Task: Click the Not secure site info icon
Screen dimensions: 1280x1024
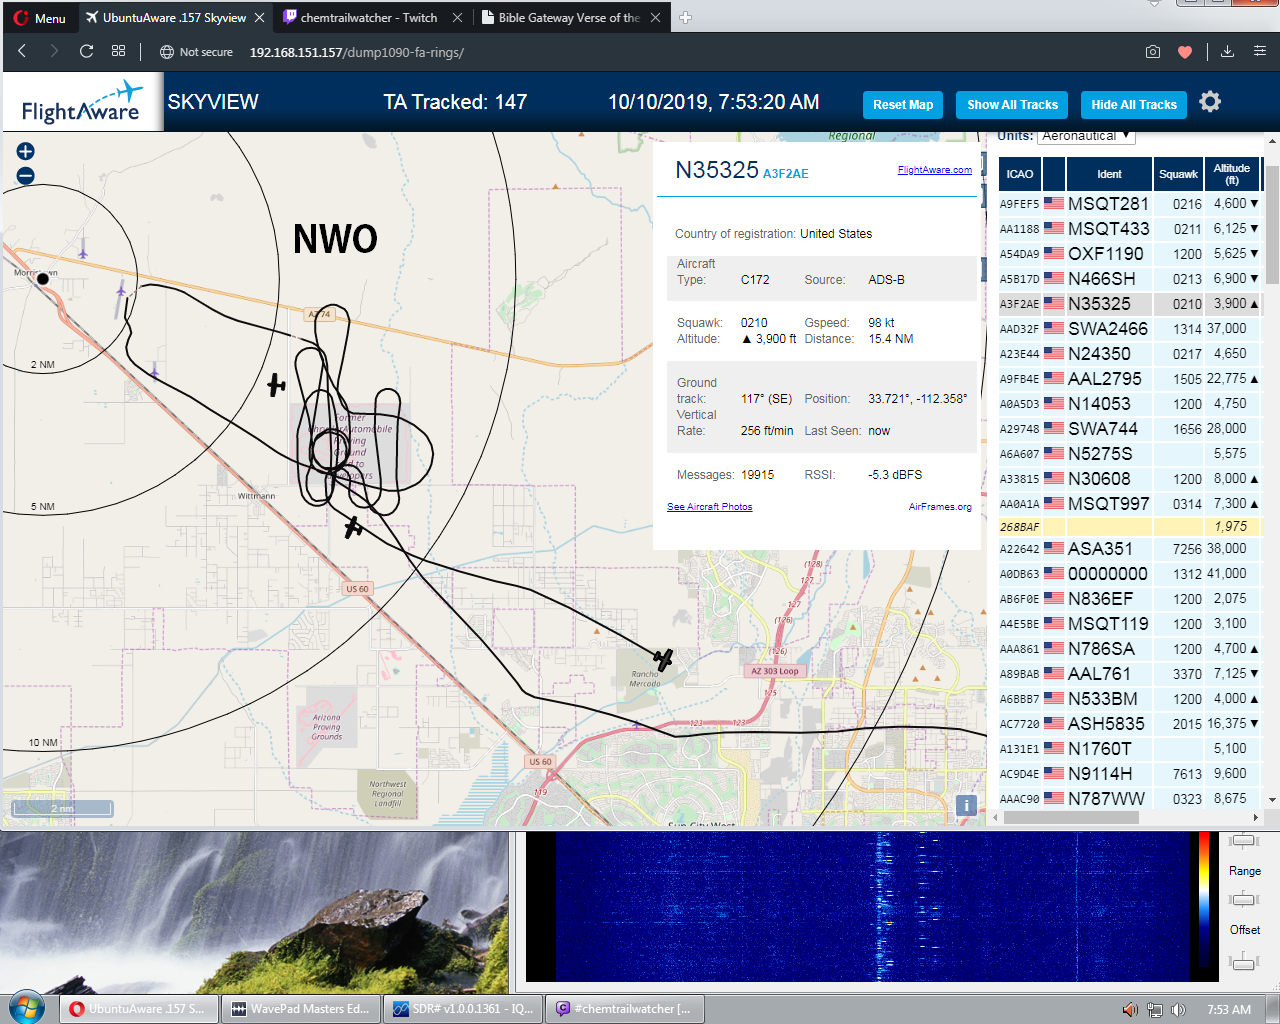Action: pos(167,52)
